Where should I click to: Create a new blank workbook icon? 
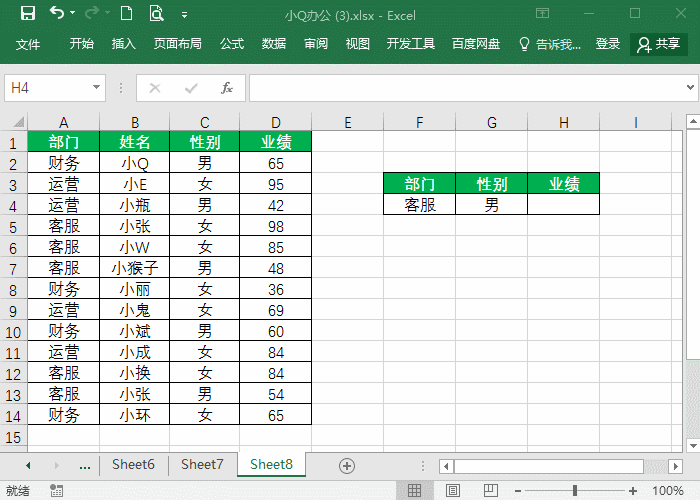click(127, 13)
